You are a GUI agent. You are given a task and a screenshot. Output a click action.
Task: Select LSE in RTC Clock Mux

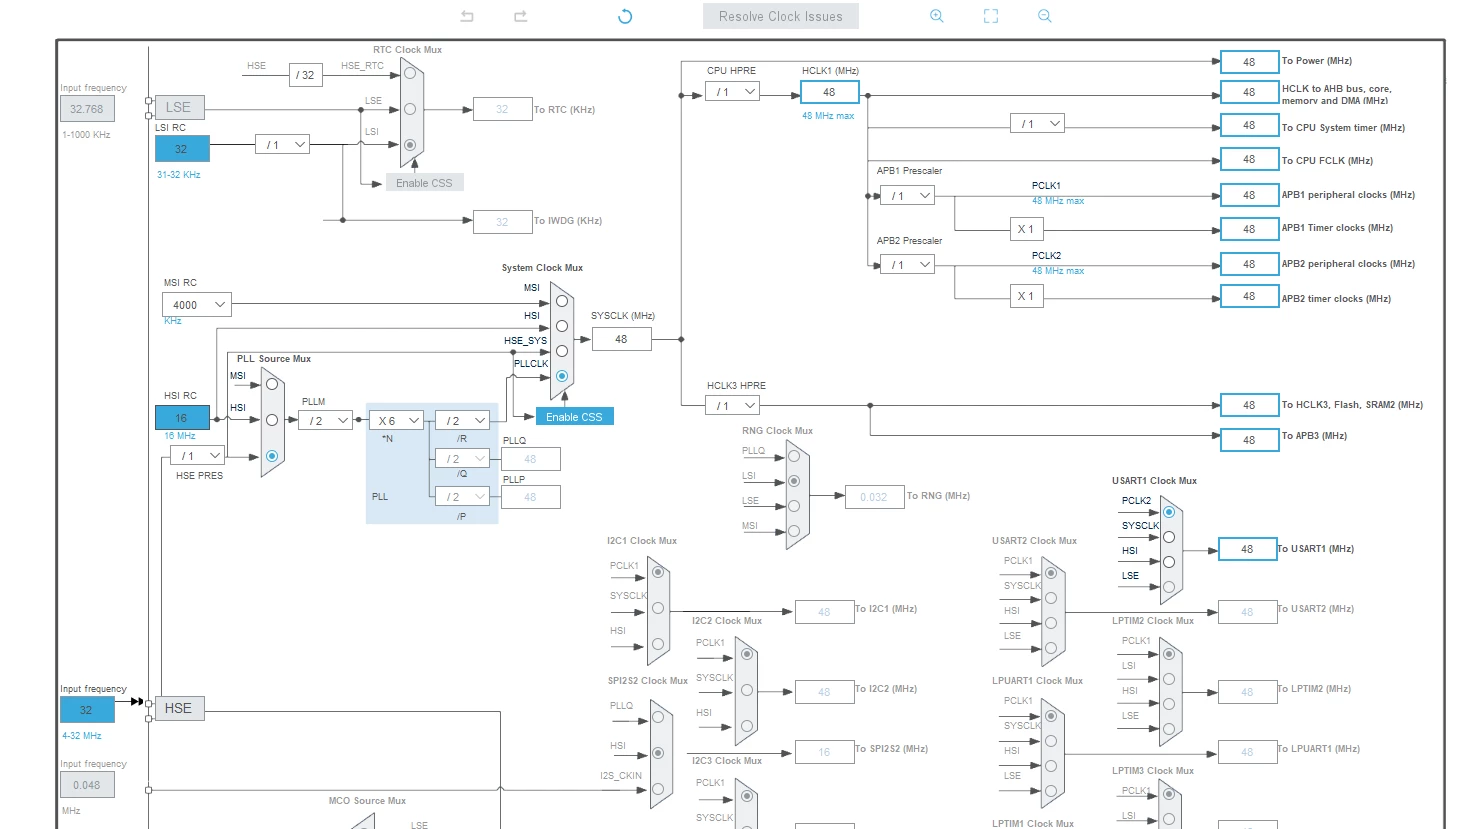coord(410,109)
